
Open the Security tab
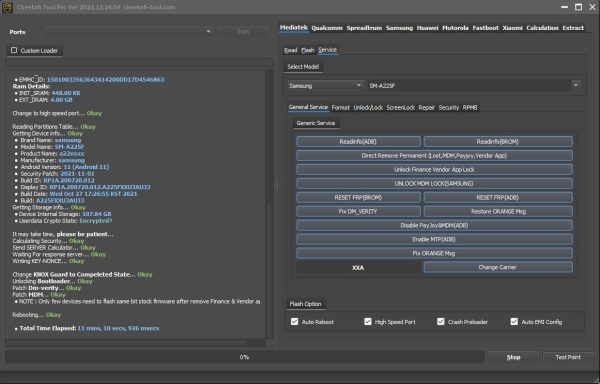[449, 107]
